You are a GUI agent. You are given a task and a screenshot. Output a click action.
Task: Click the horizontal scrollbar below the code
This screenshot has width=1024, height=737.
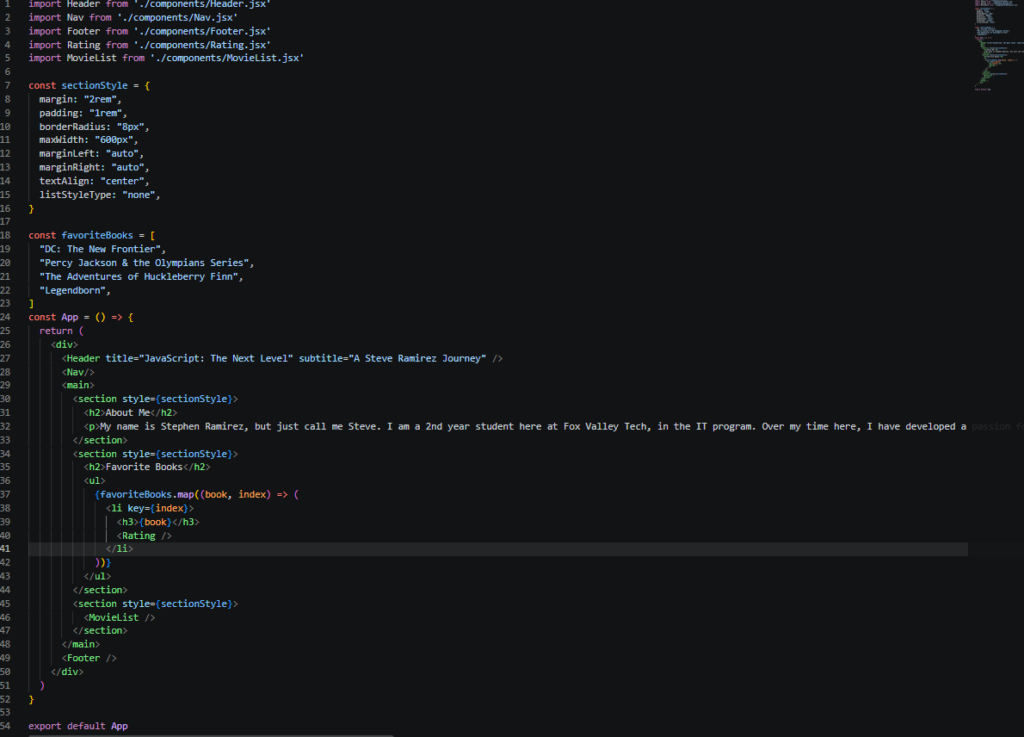(210, 735)
